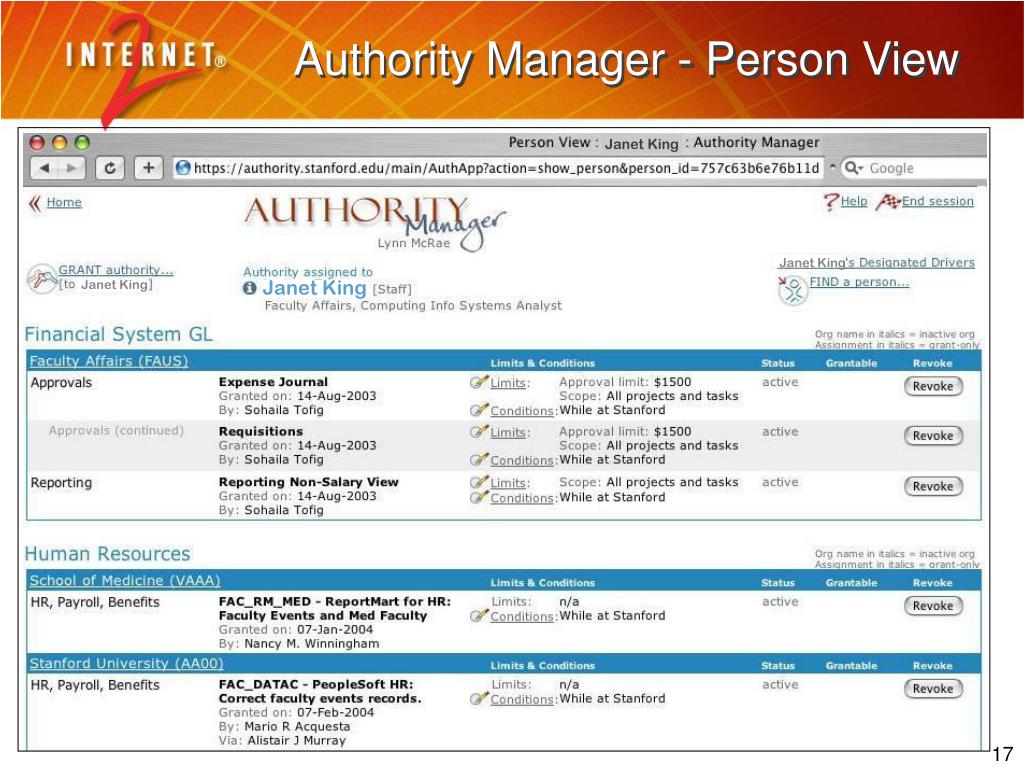
Task: Click pencil icon for Requisitions Limits
Action: [479, 432]
